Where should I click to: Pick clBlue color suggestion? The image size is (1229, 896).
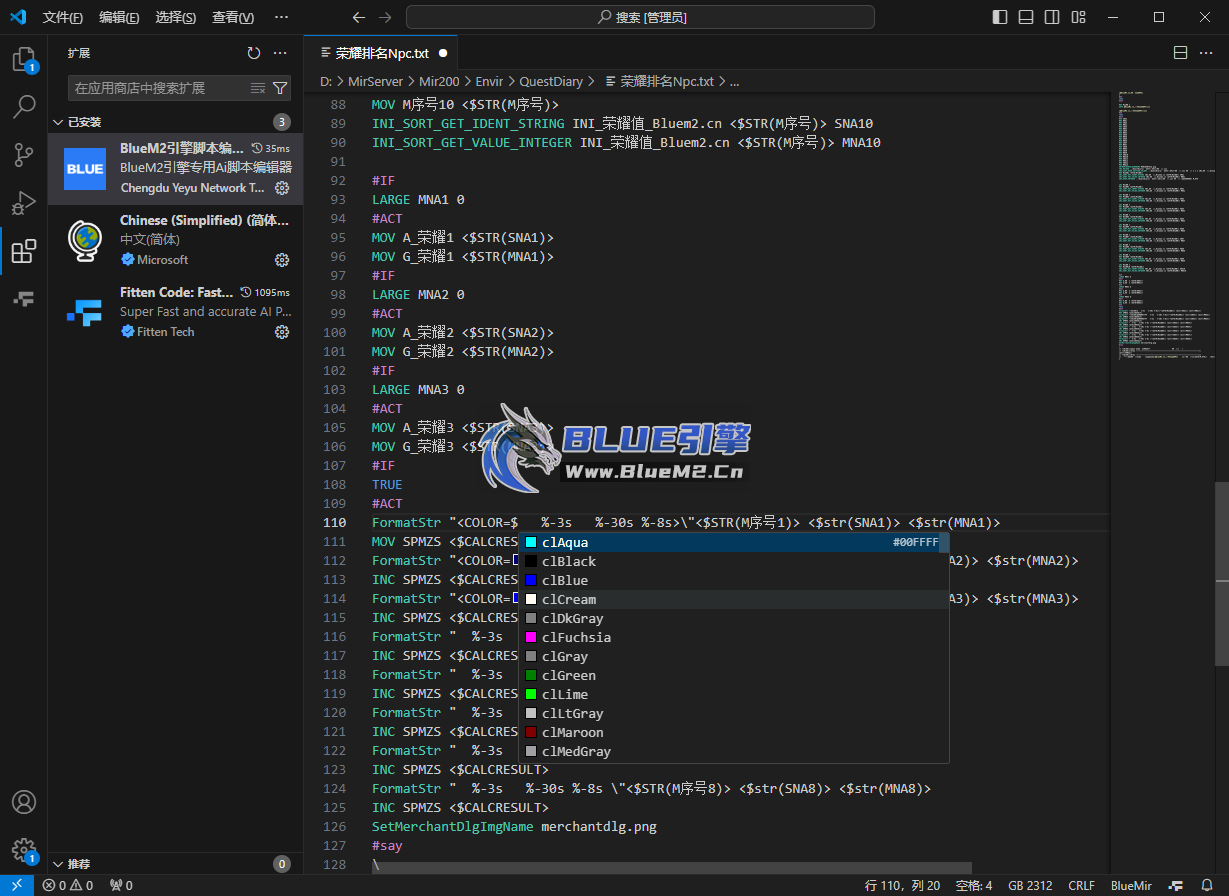click(x=734, y=580)
